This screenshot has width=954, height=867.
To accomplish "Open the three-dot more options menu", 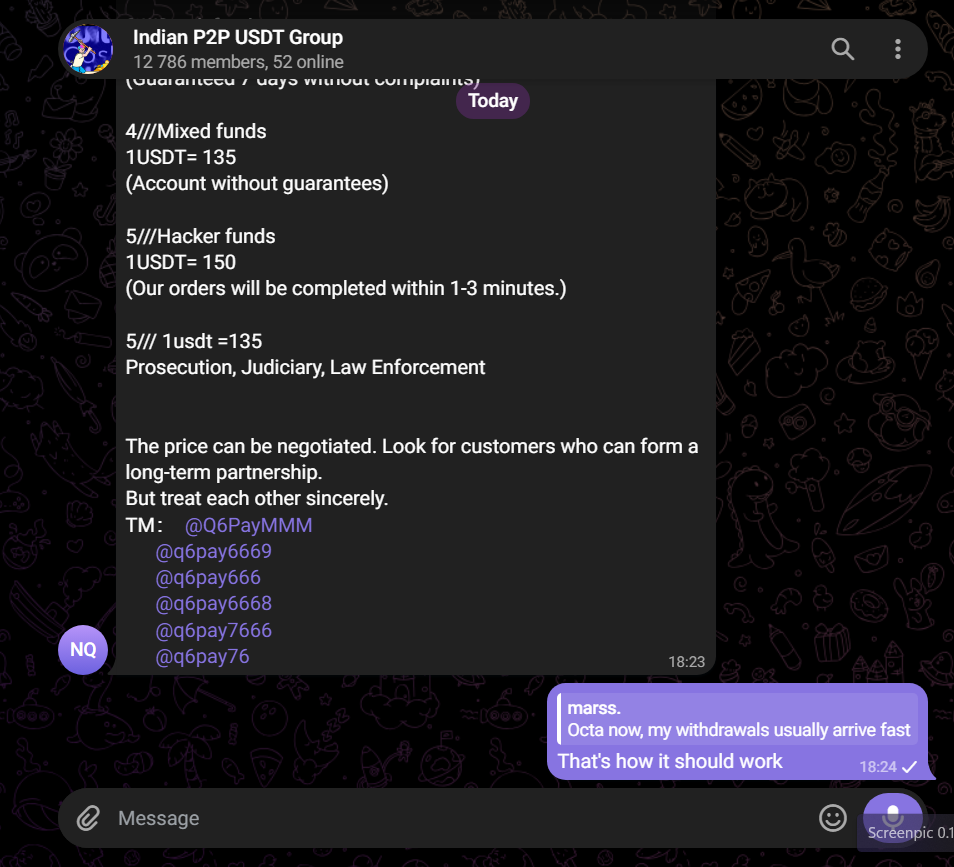I will pyautogui.click(x=897, y=49).
